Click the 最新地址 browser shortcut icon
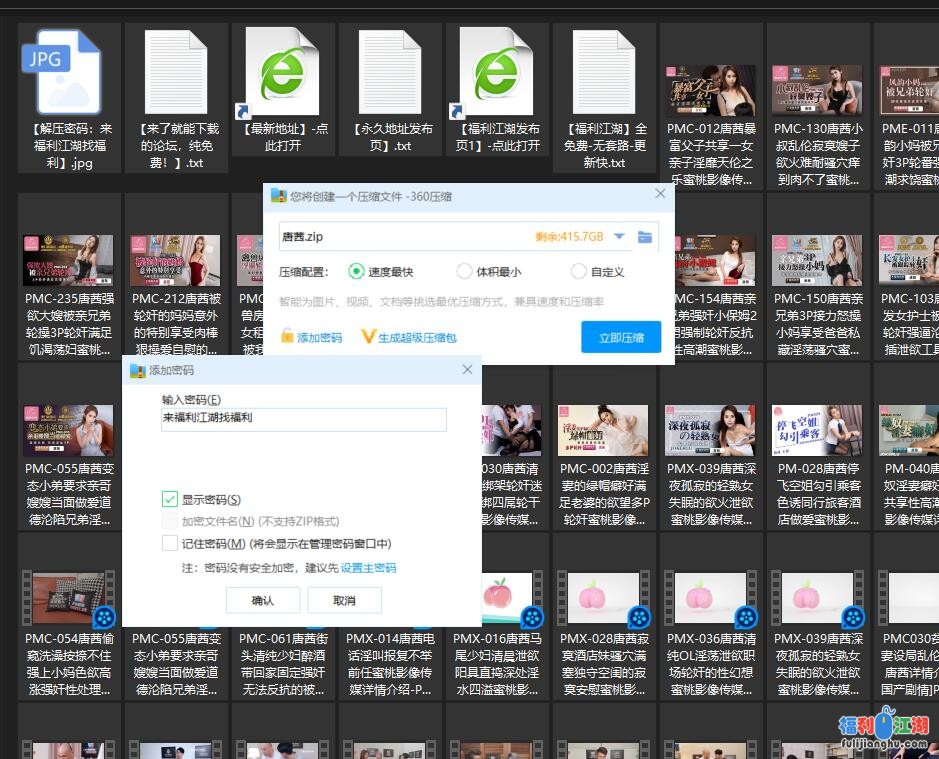939x759 pixels. coord(282,71)
